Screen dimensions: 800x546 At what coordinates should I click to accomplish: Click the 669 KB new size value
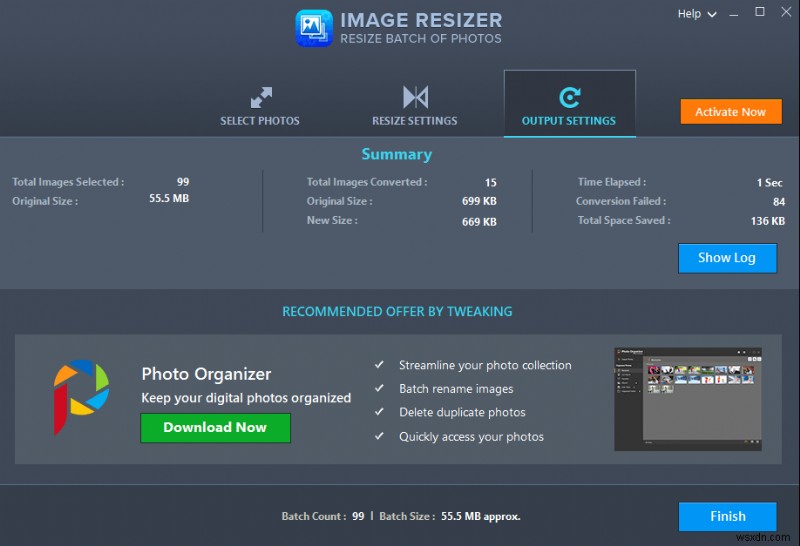pyautogui.click(x=479, y=221)
